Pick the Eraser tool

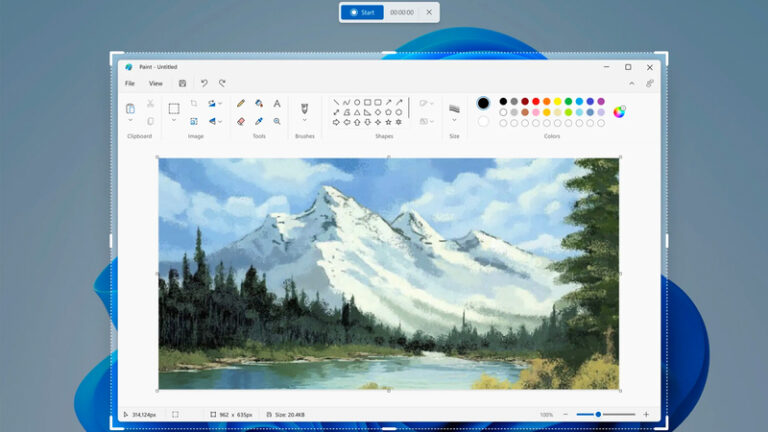[241, 121]
